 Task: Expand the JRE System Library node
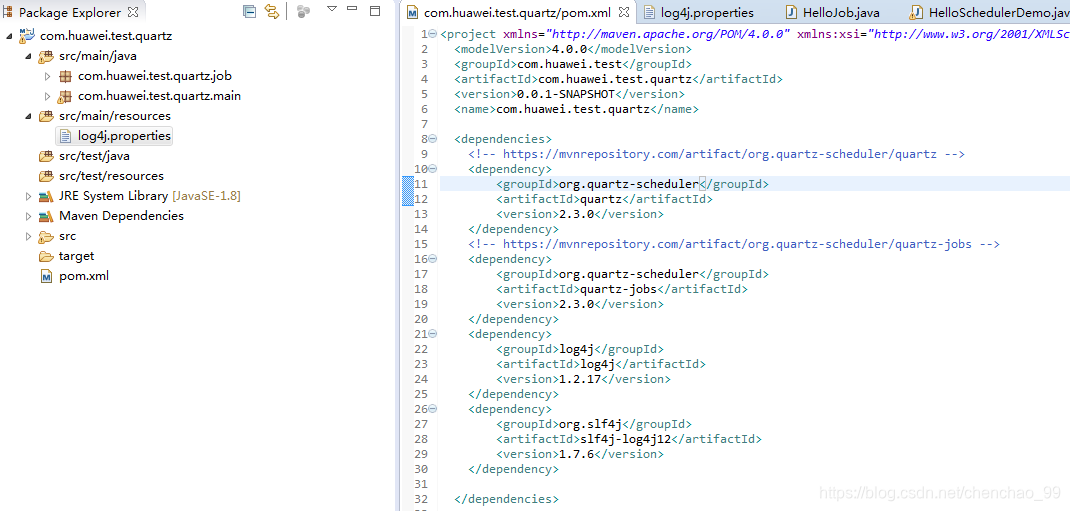(x=28, y=196)
